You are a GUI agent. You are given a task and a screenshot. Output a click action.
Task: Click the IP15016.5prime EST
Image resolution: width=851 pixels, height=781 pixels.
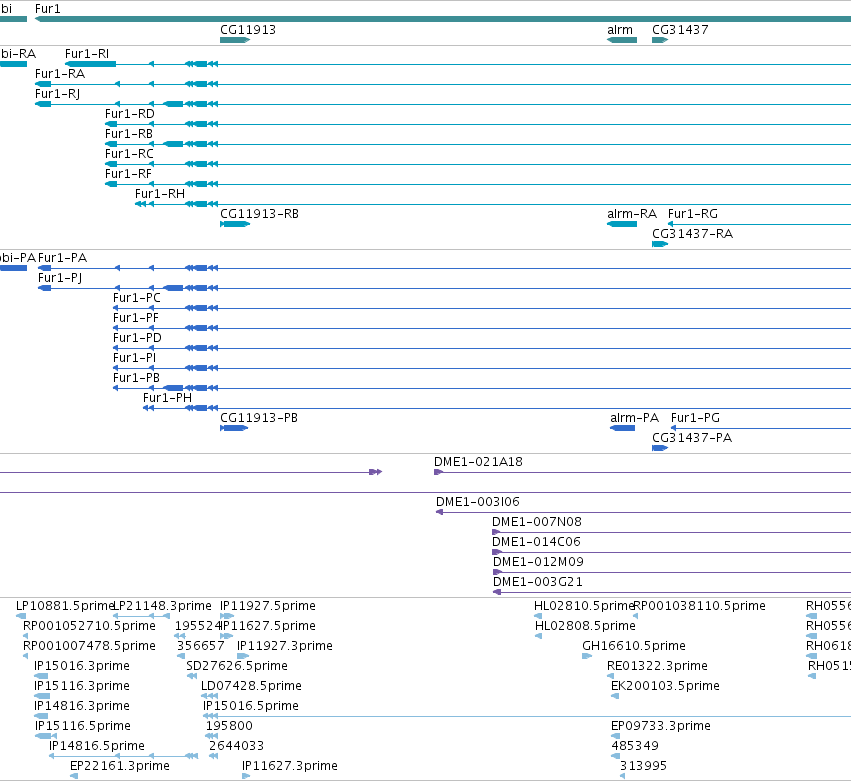527,716
